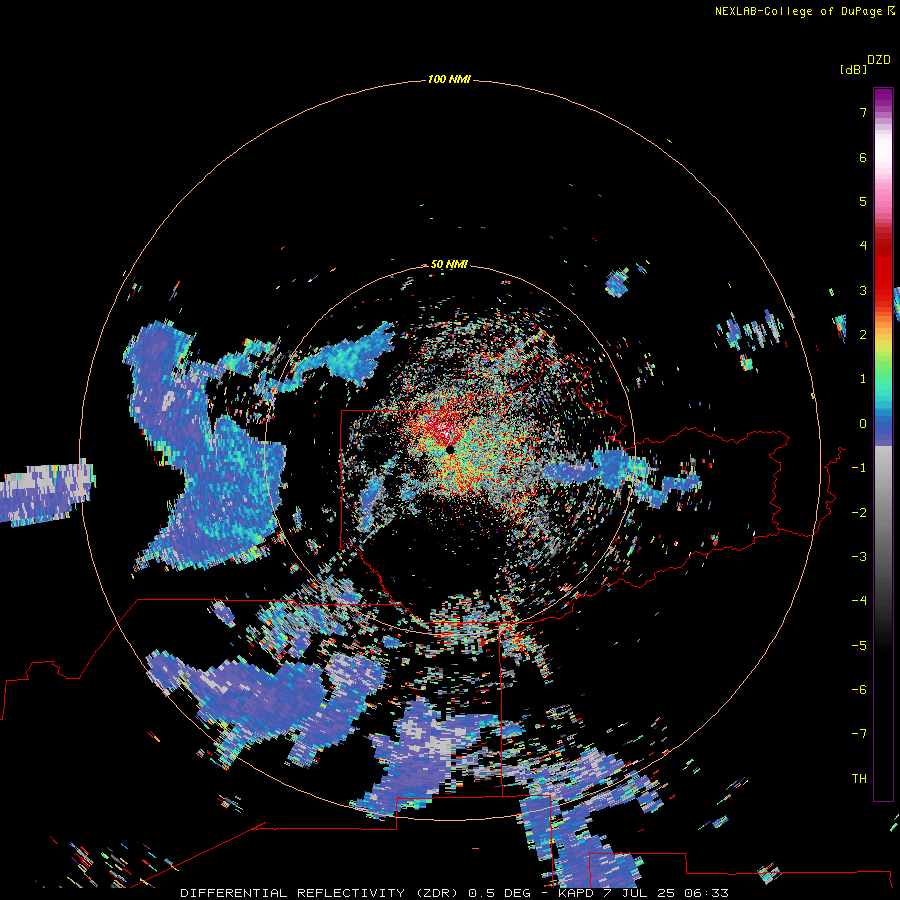Click the '[dB]' unit label
900x900 pixels.
pos(853,69)
